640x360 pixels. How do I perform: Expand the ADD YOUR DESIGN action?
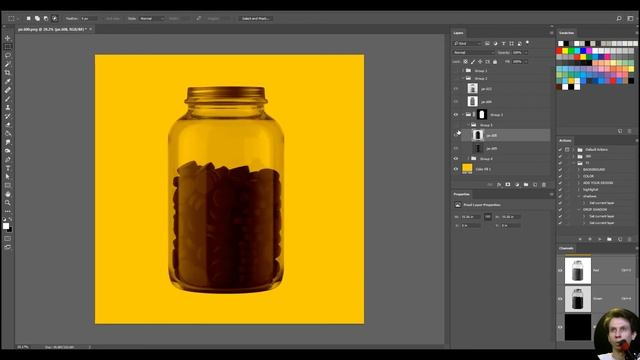pyautogui.click(x=579, y=183)
